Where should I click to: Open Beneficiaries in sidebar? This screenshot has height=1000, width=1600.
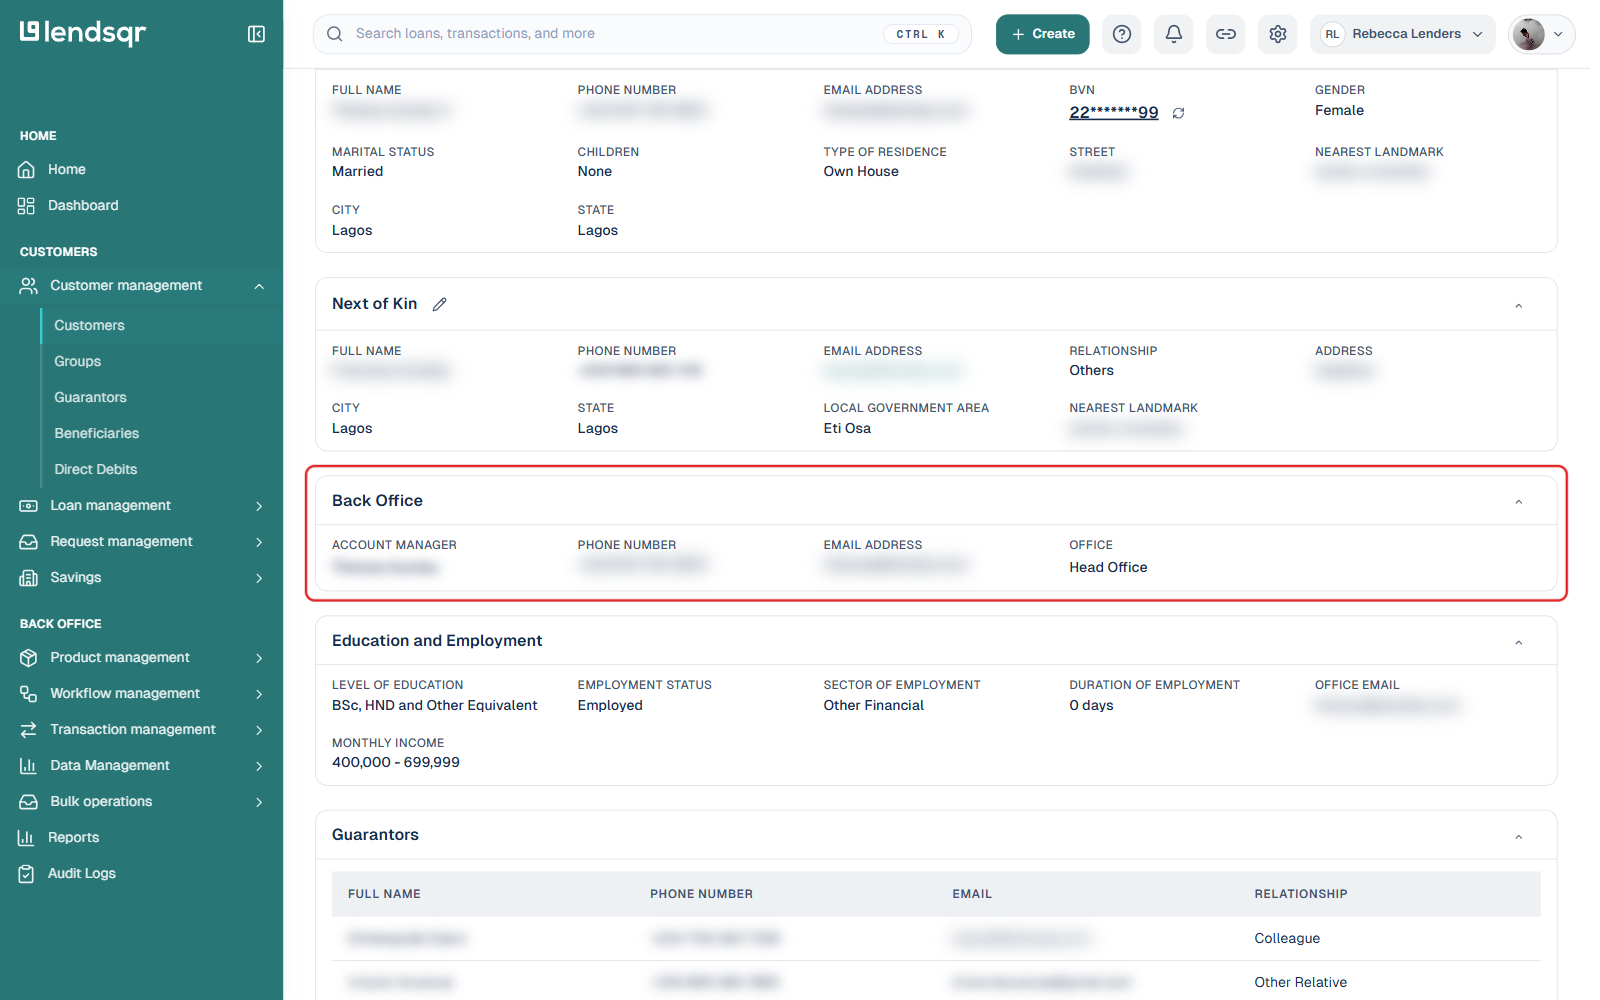(96, 434)
